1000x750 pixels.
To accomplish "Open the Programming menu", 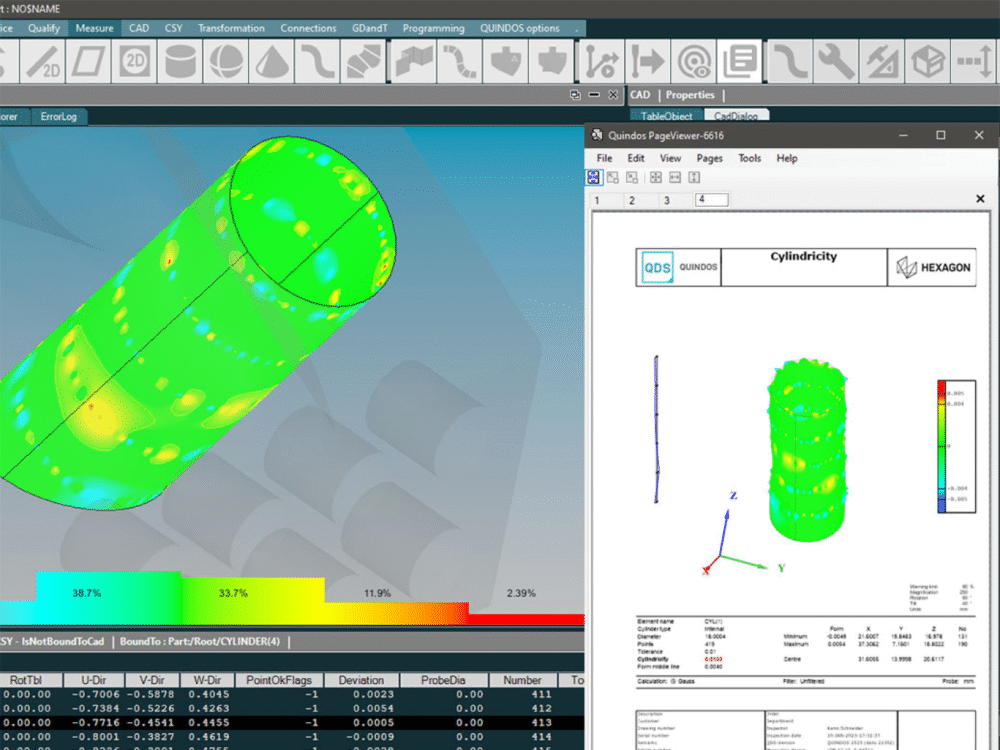I will point(434,28).
